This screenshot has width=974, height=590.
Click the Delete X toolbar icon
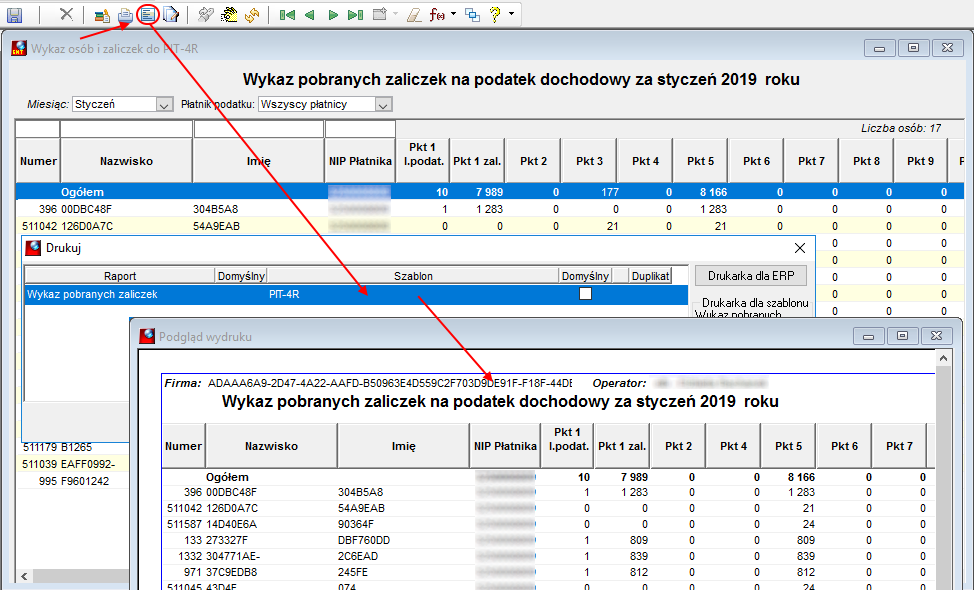[x=66, y=14]
